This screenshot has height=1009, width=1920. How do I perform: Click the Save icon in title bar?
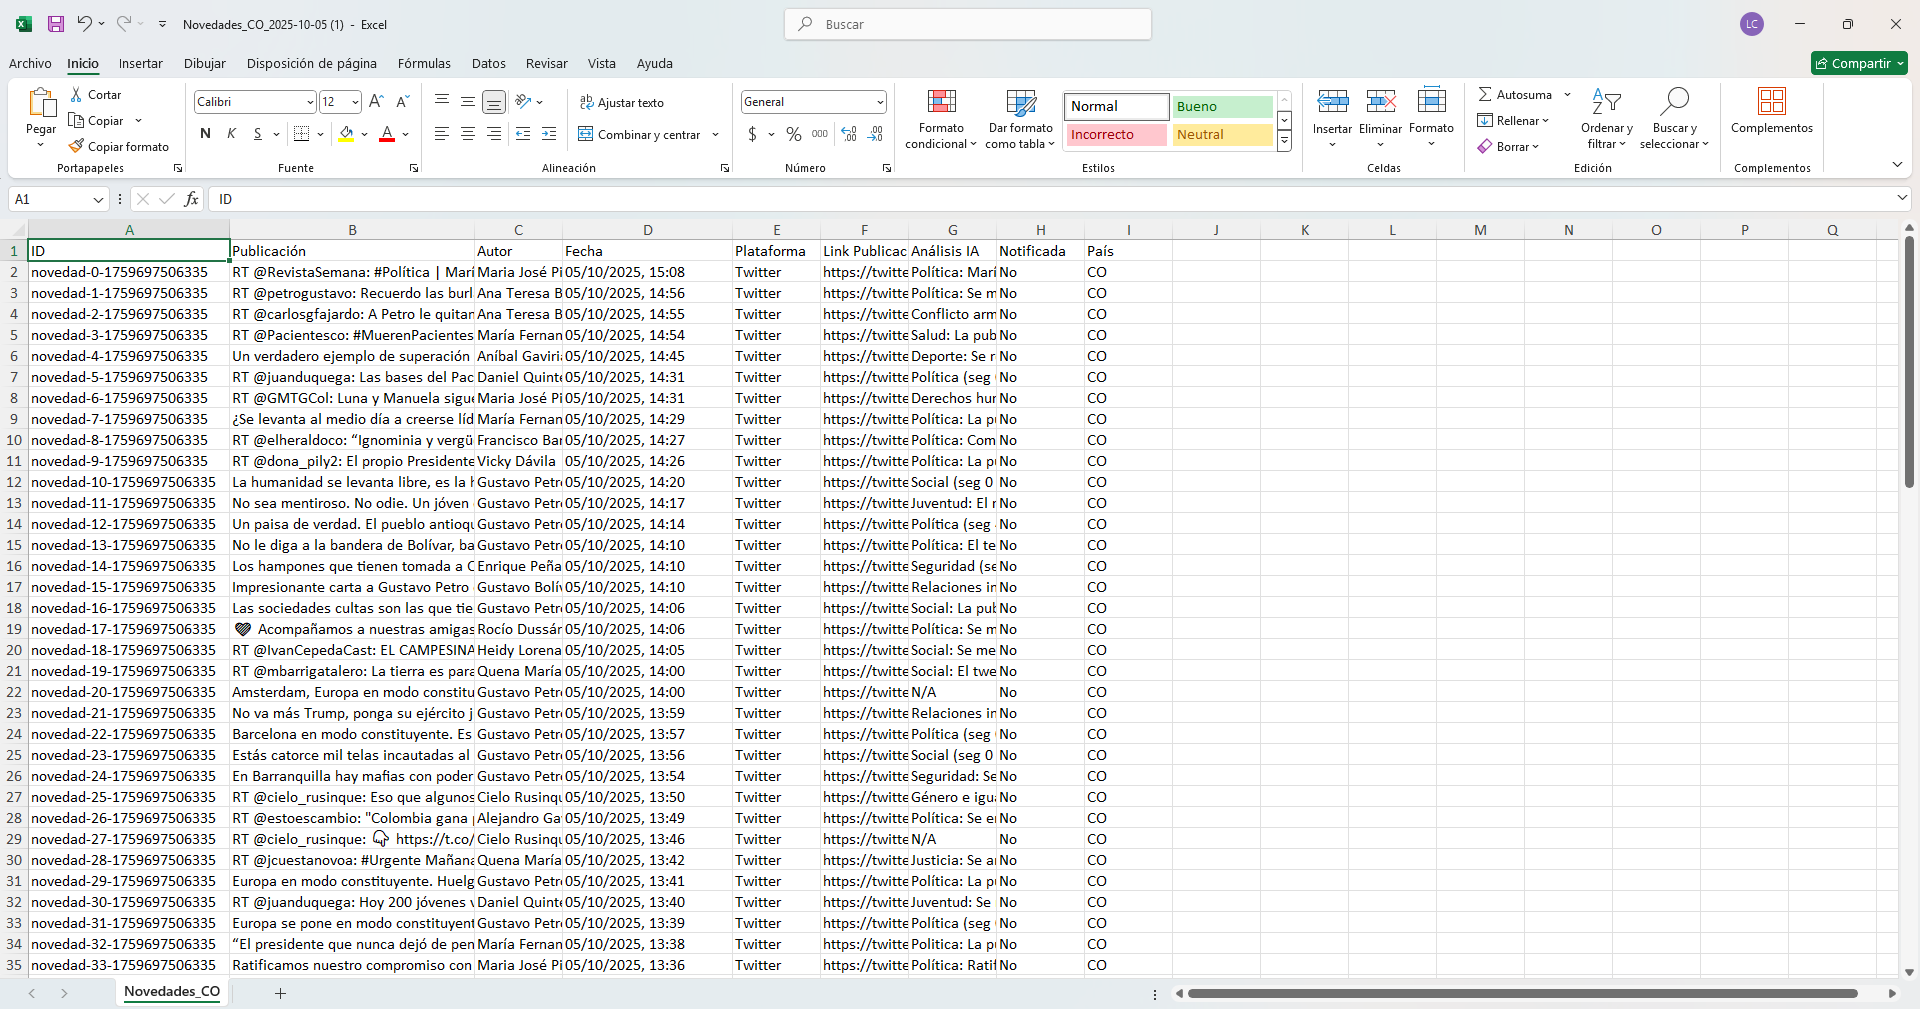(56, 24)
